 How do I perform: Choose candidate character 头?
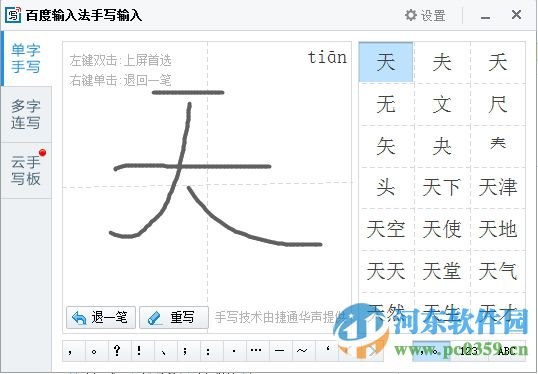386,187
